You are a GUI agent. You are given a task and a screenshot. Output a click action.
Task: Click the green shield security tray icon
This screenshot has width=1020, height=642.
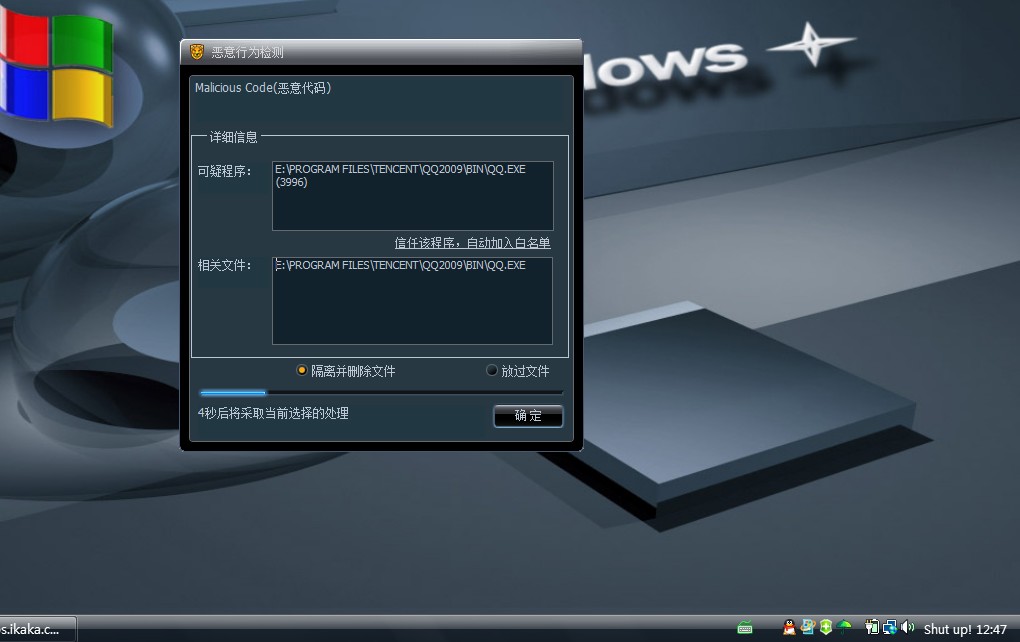825,627
